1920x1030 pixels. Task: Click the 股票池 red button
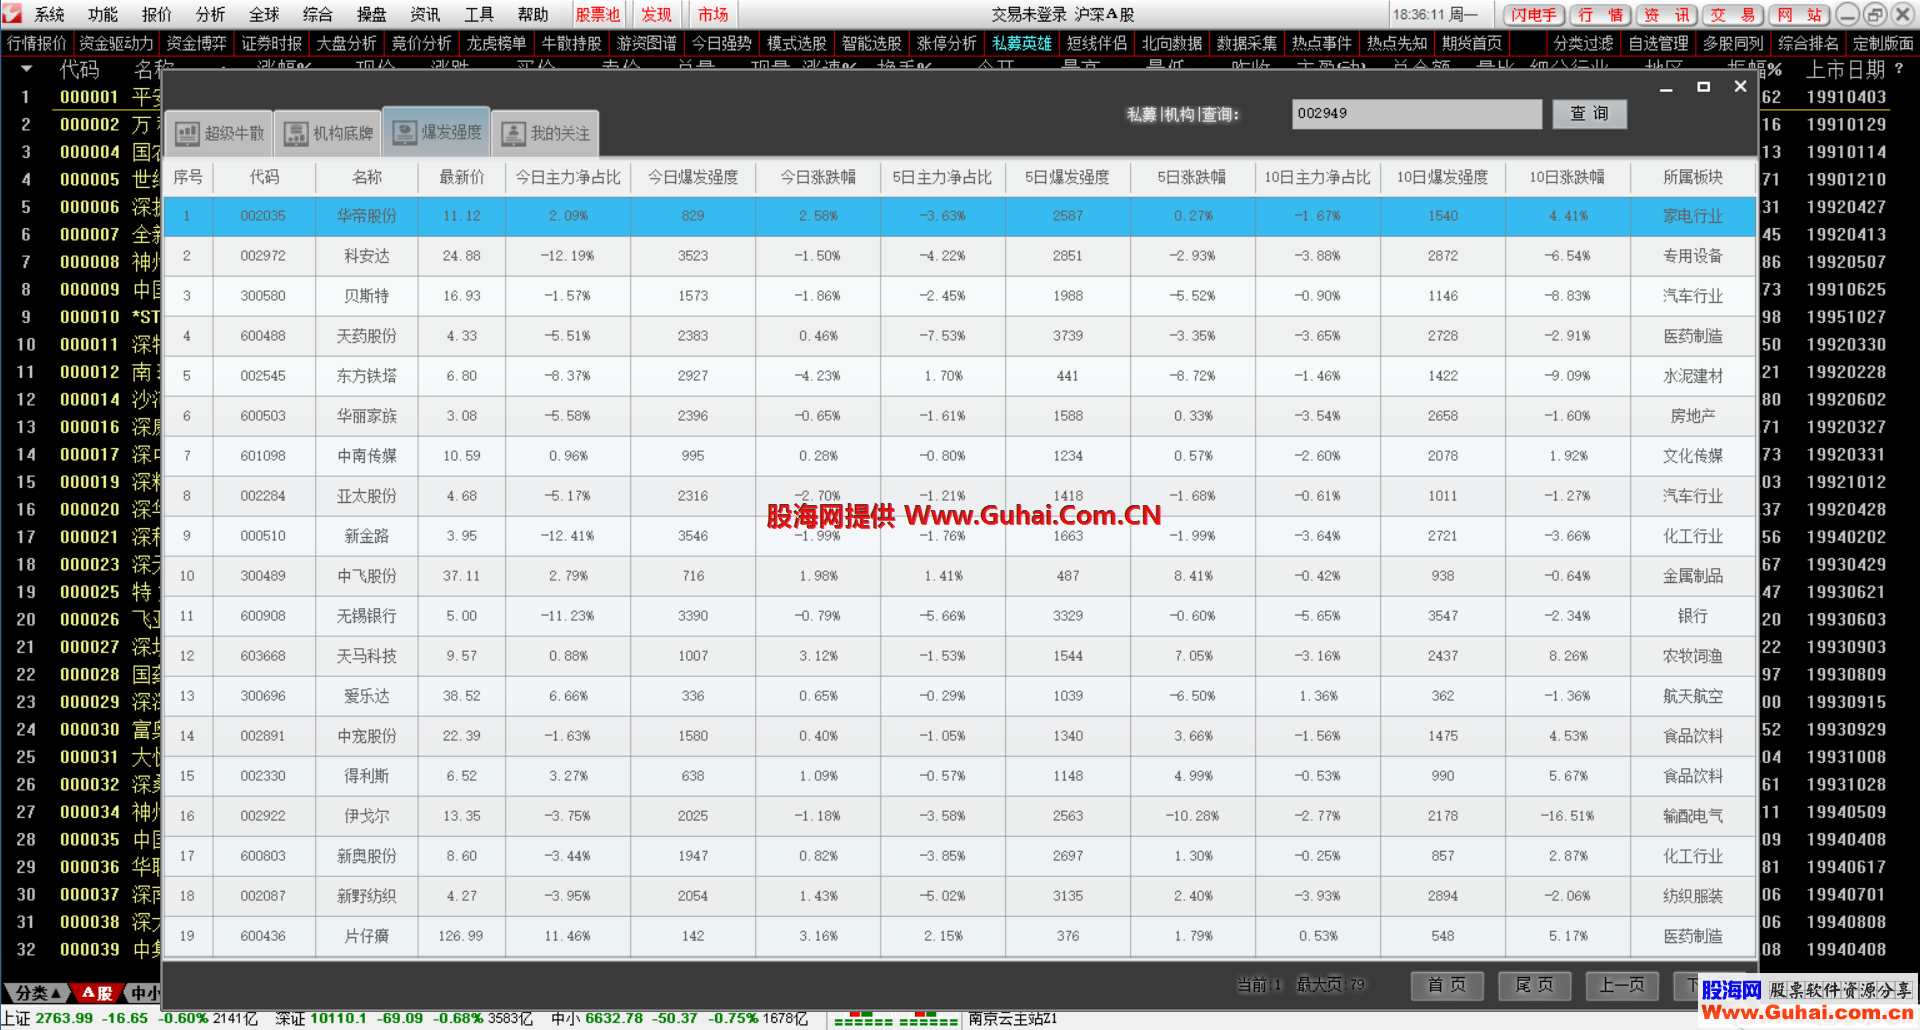tap(598, 14)
